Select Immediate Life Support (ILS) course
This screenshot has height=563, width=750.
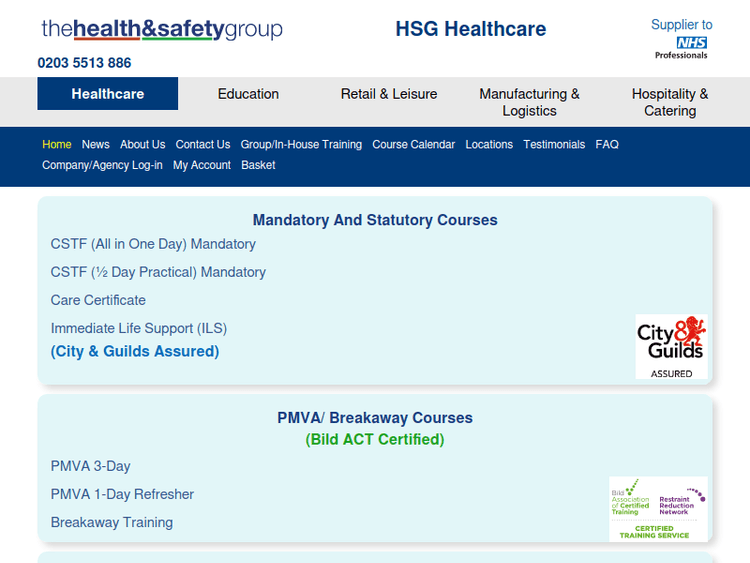point(139,328)
